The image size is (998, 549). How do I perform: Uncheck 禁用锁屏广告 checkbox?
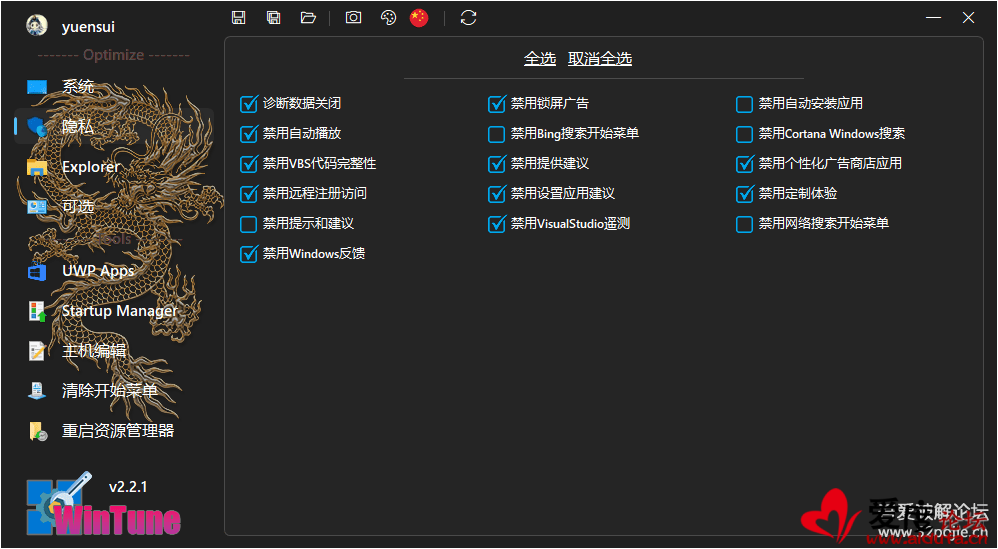click(496, 104)
